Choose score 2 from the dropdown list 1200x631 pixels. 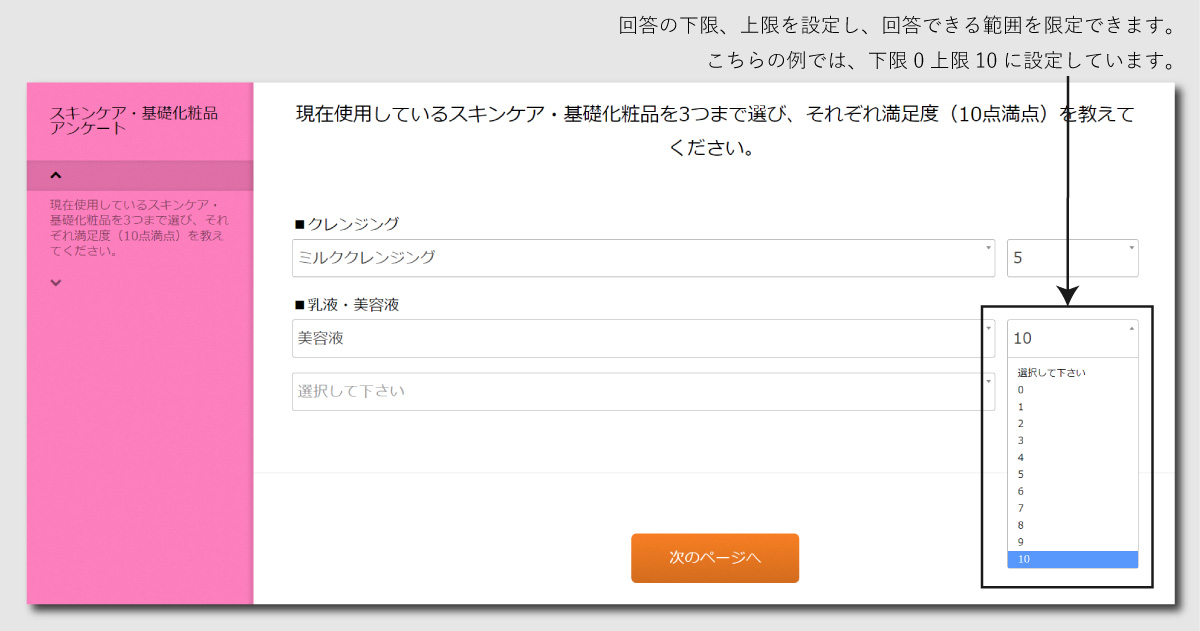click(x=1072, y=424)
